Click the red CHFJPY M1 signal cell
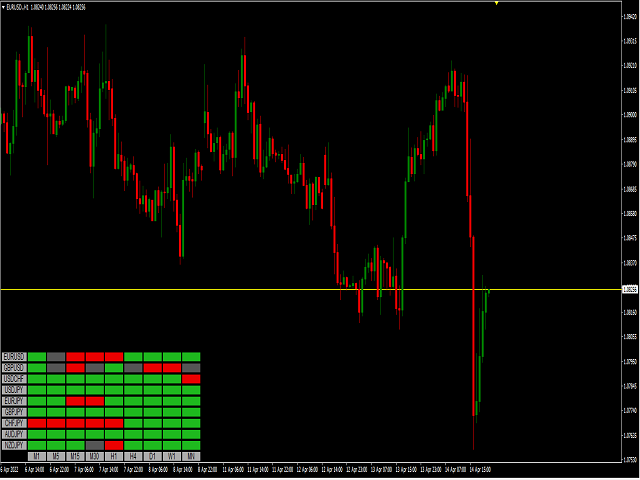640x480 pixels. click(37, 423)
